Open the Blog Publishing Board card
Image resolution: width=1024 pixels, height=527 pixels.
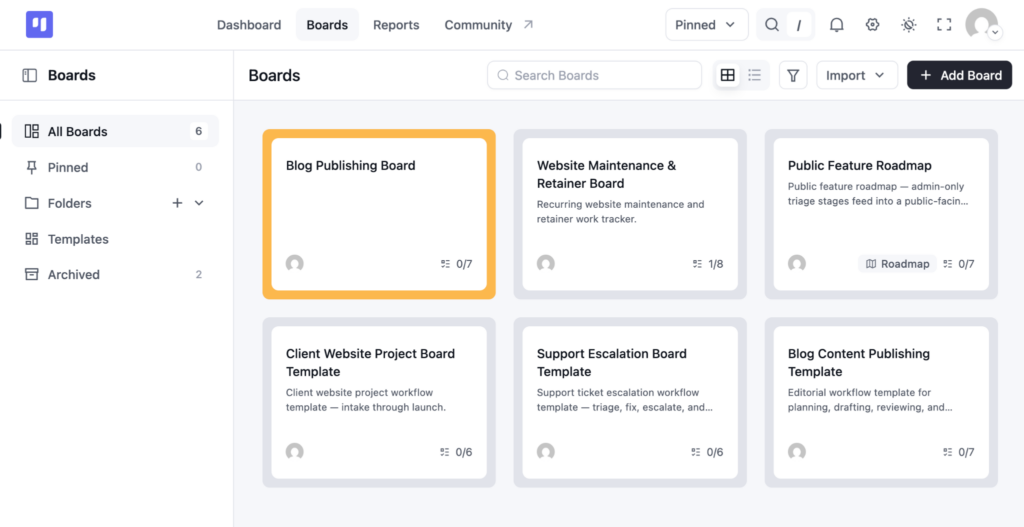coord(379,214)
